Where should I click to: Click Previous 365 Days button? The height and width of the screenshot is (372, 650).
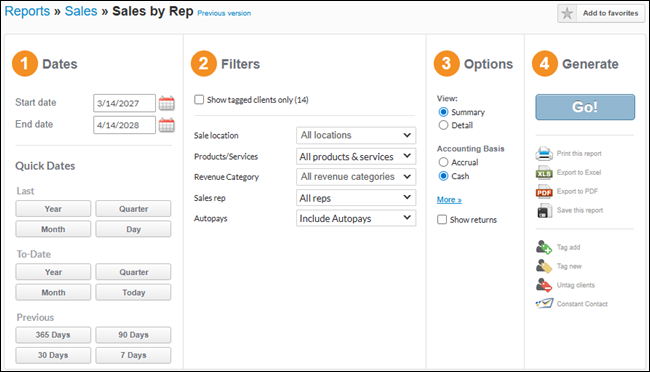point(53,335)
